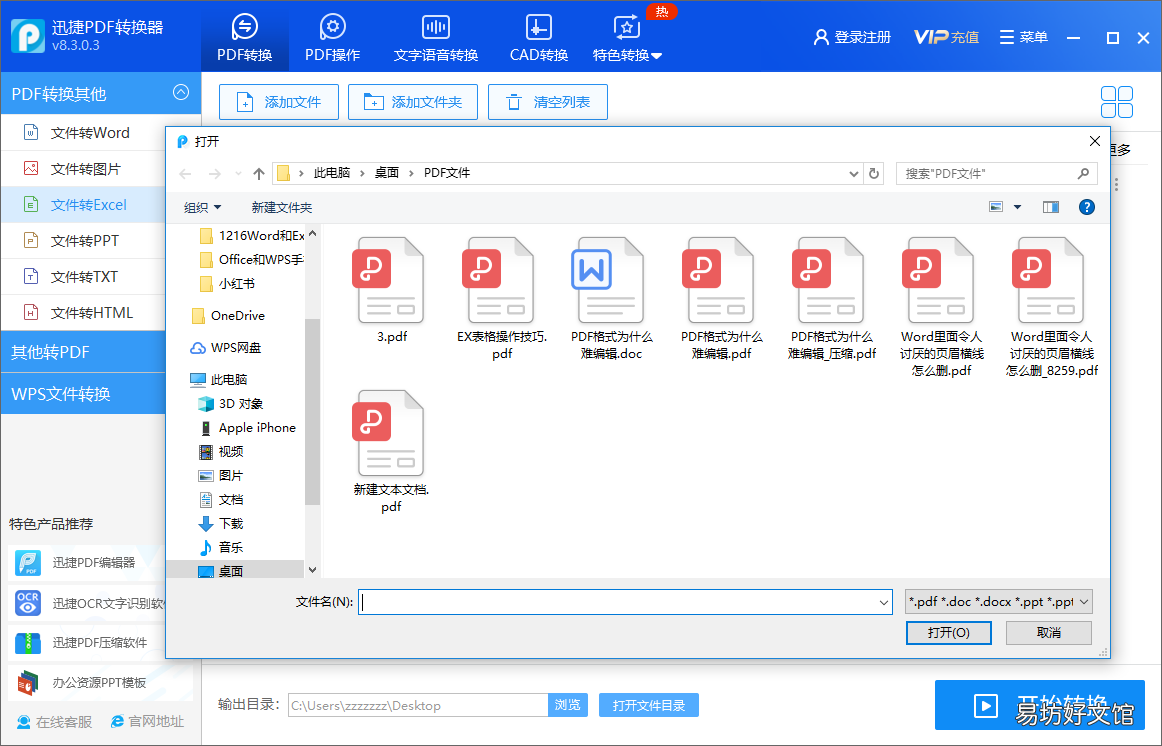1162x746 pixels.
Task: Expand the 其他转PDF section
Action: click(x=84, y=352)
